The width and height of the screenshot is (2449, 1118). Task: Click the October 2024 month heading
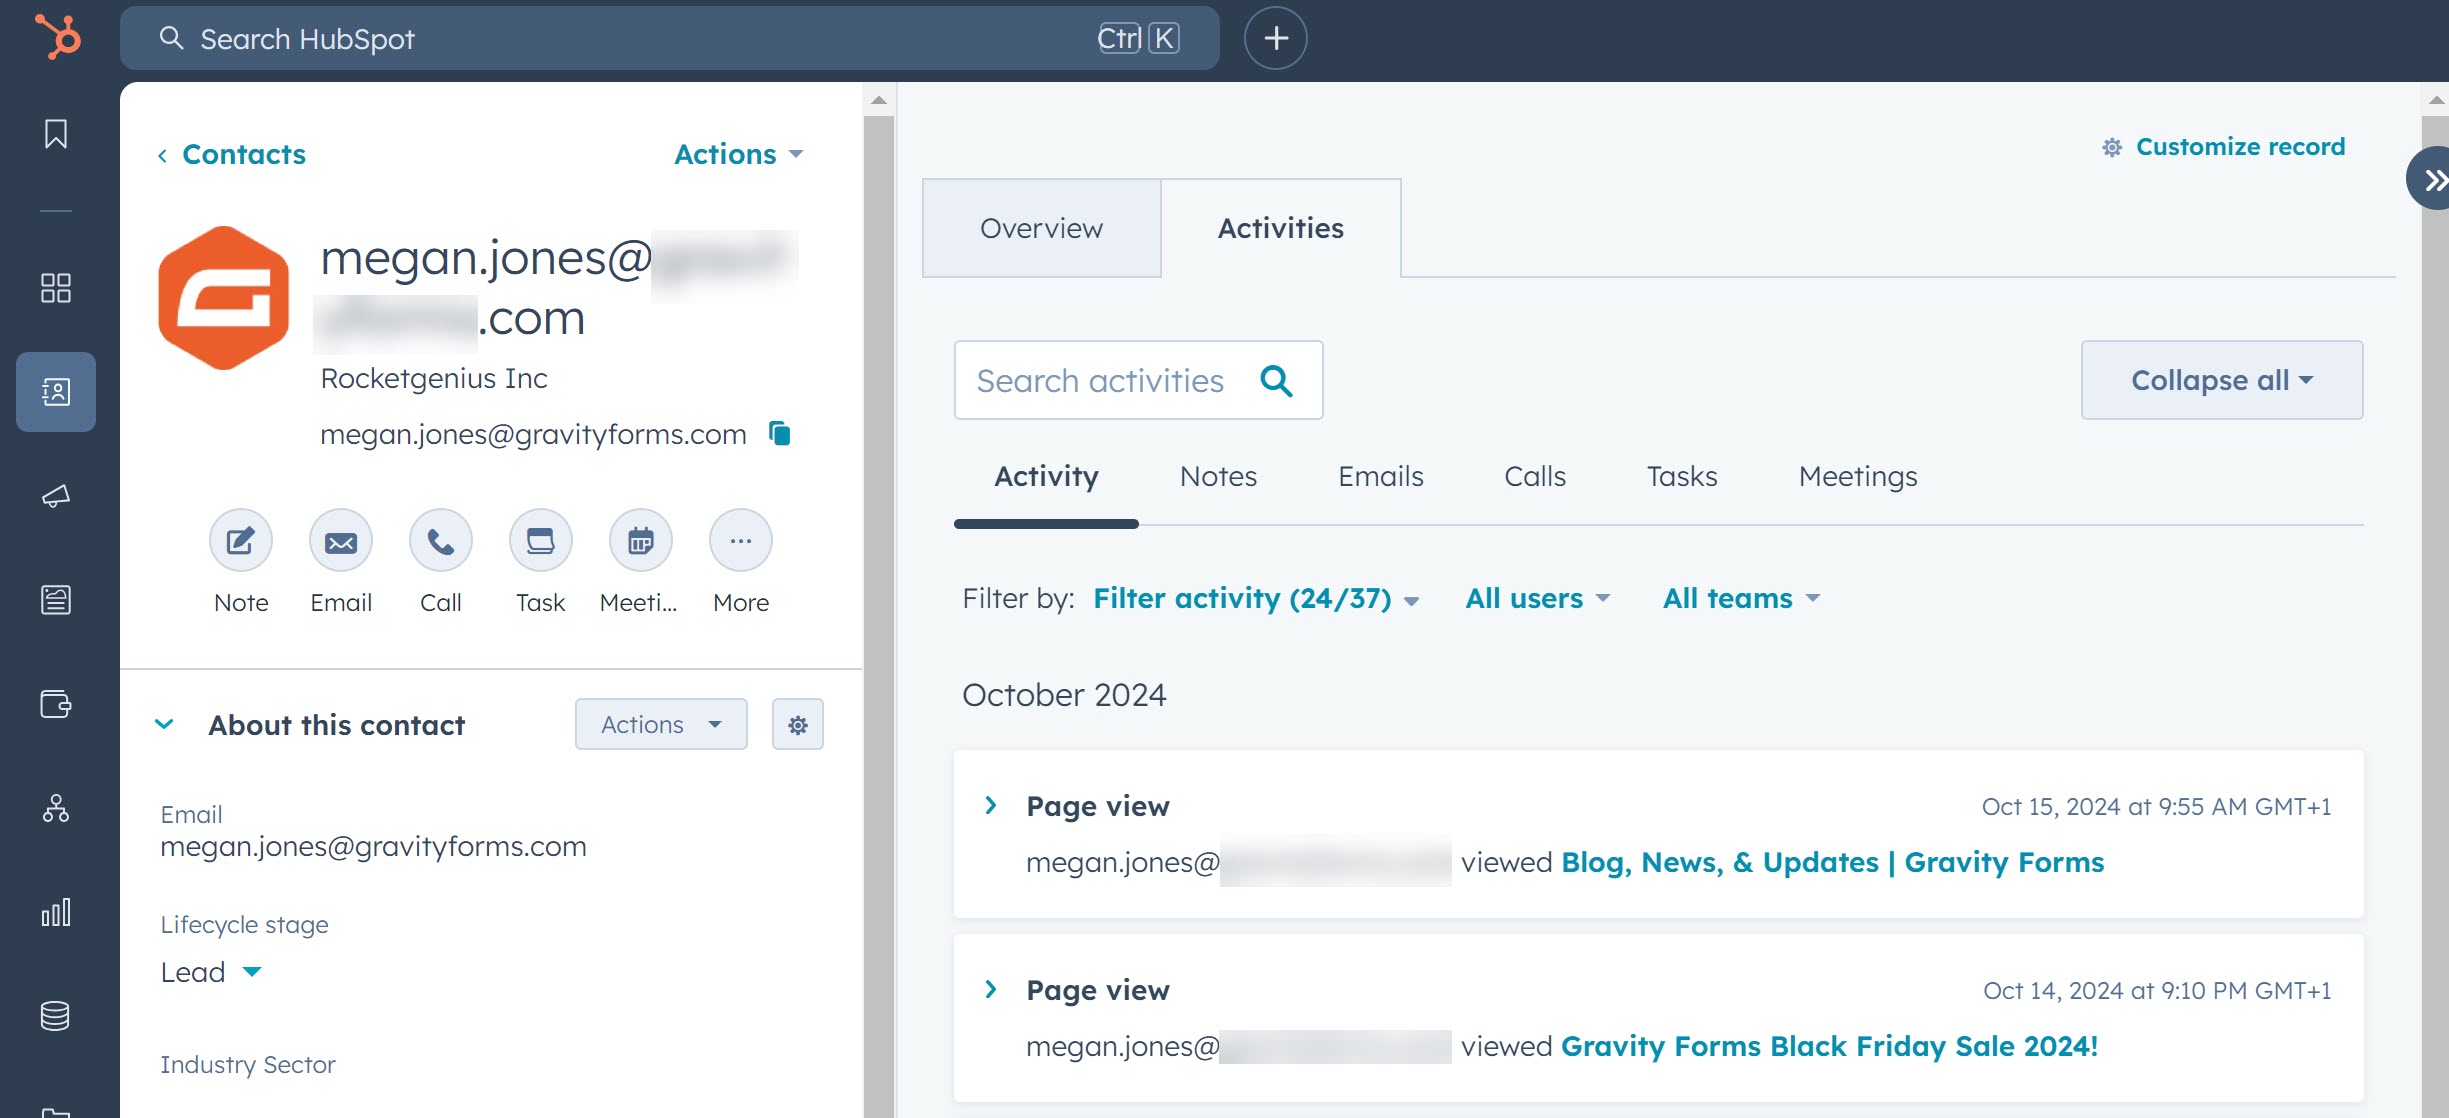tap(1064, 694)
